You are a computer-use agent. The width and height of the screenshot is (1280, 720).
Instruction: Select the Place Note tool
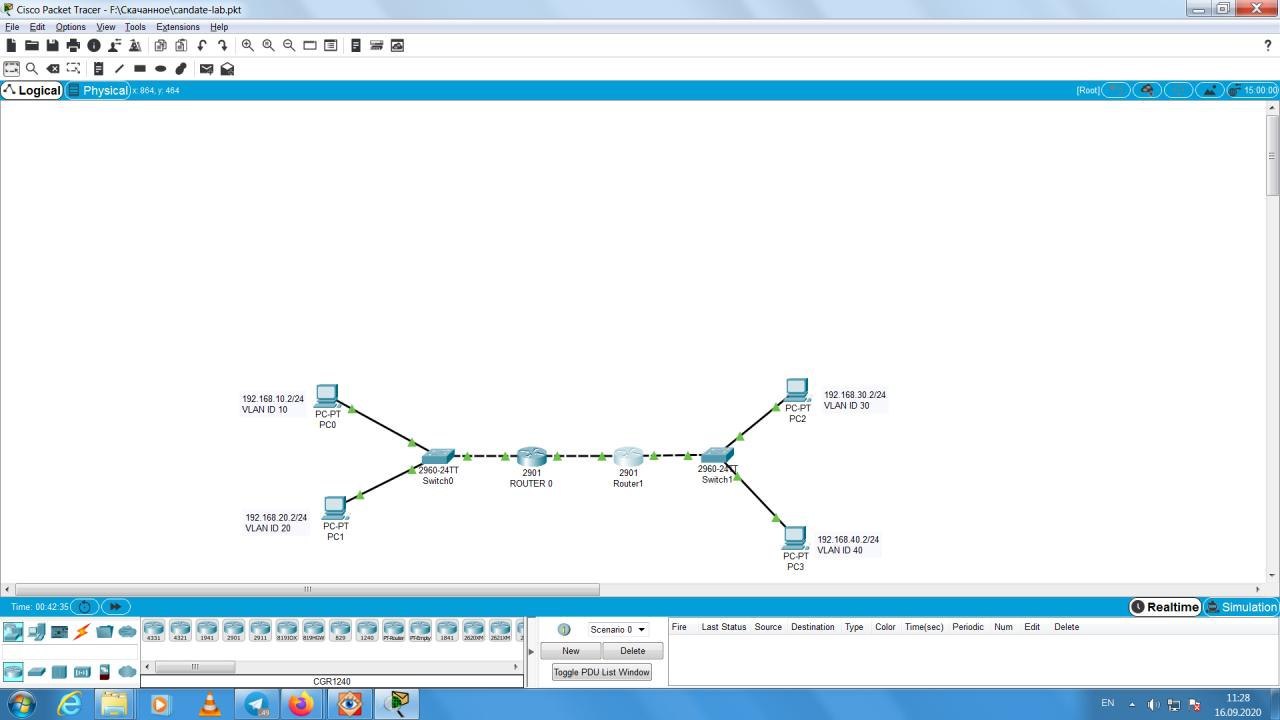coord(98,69)
